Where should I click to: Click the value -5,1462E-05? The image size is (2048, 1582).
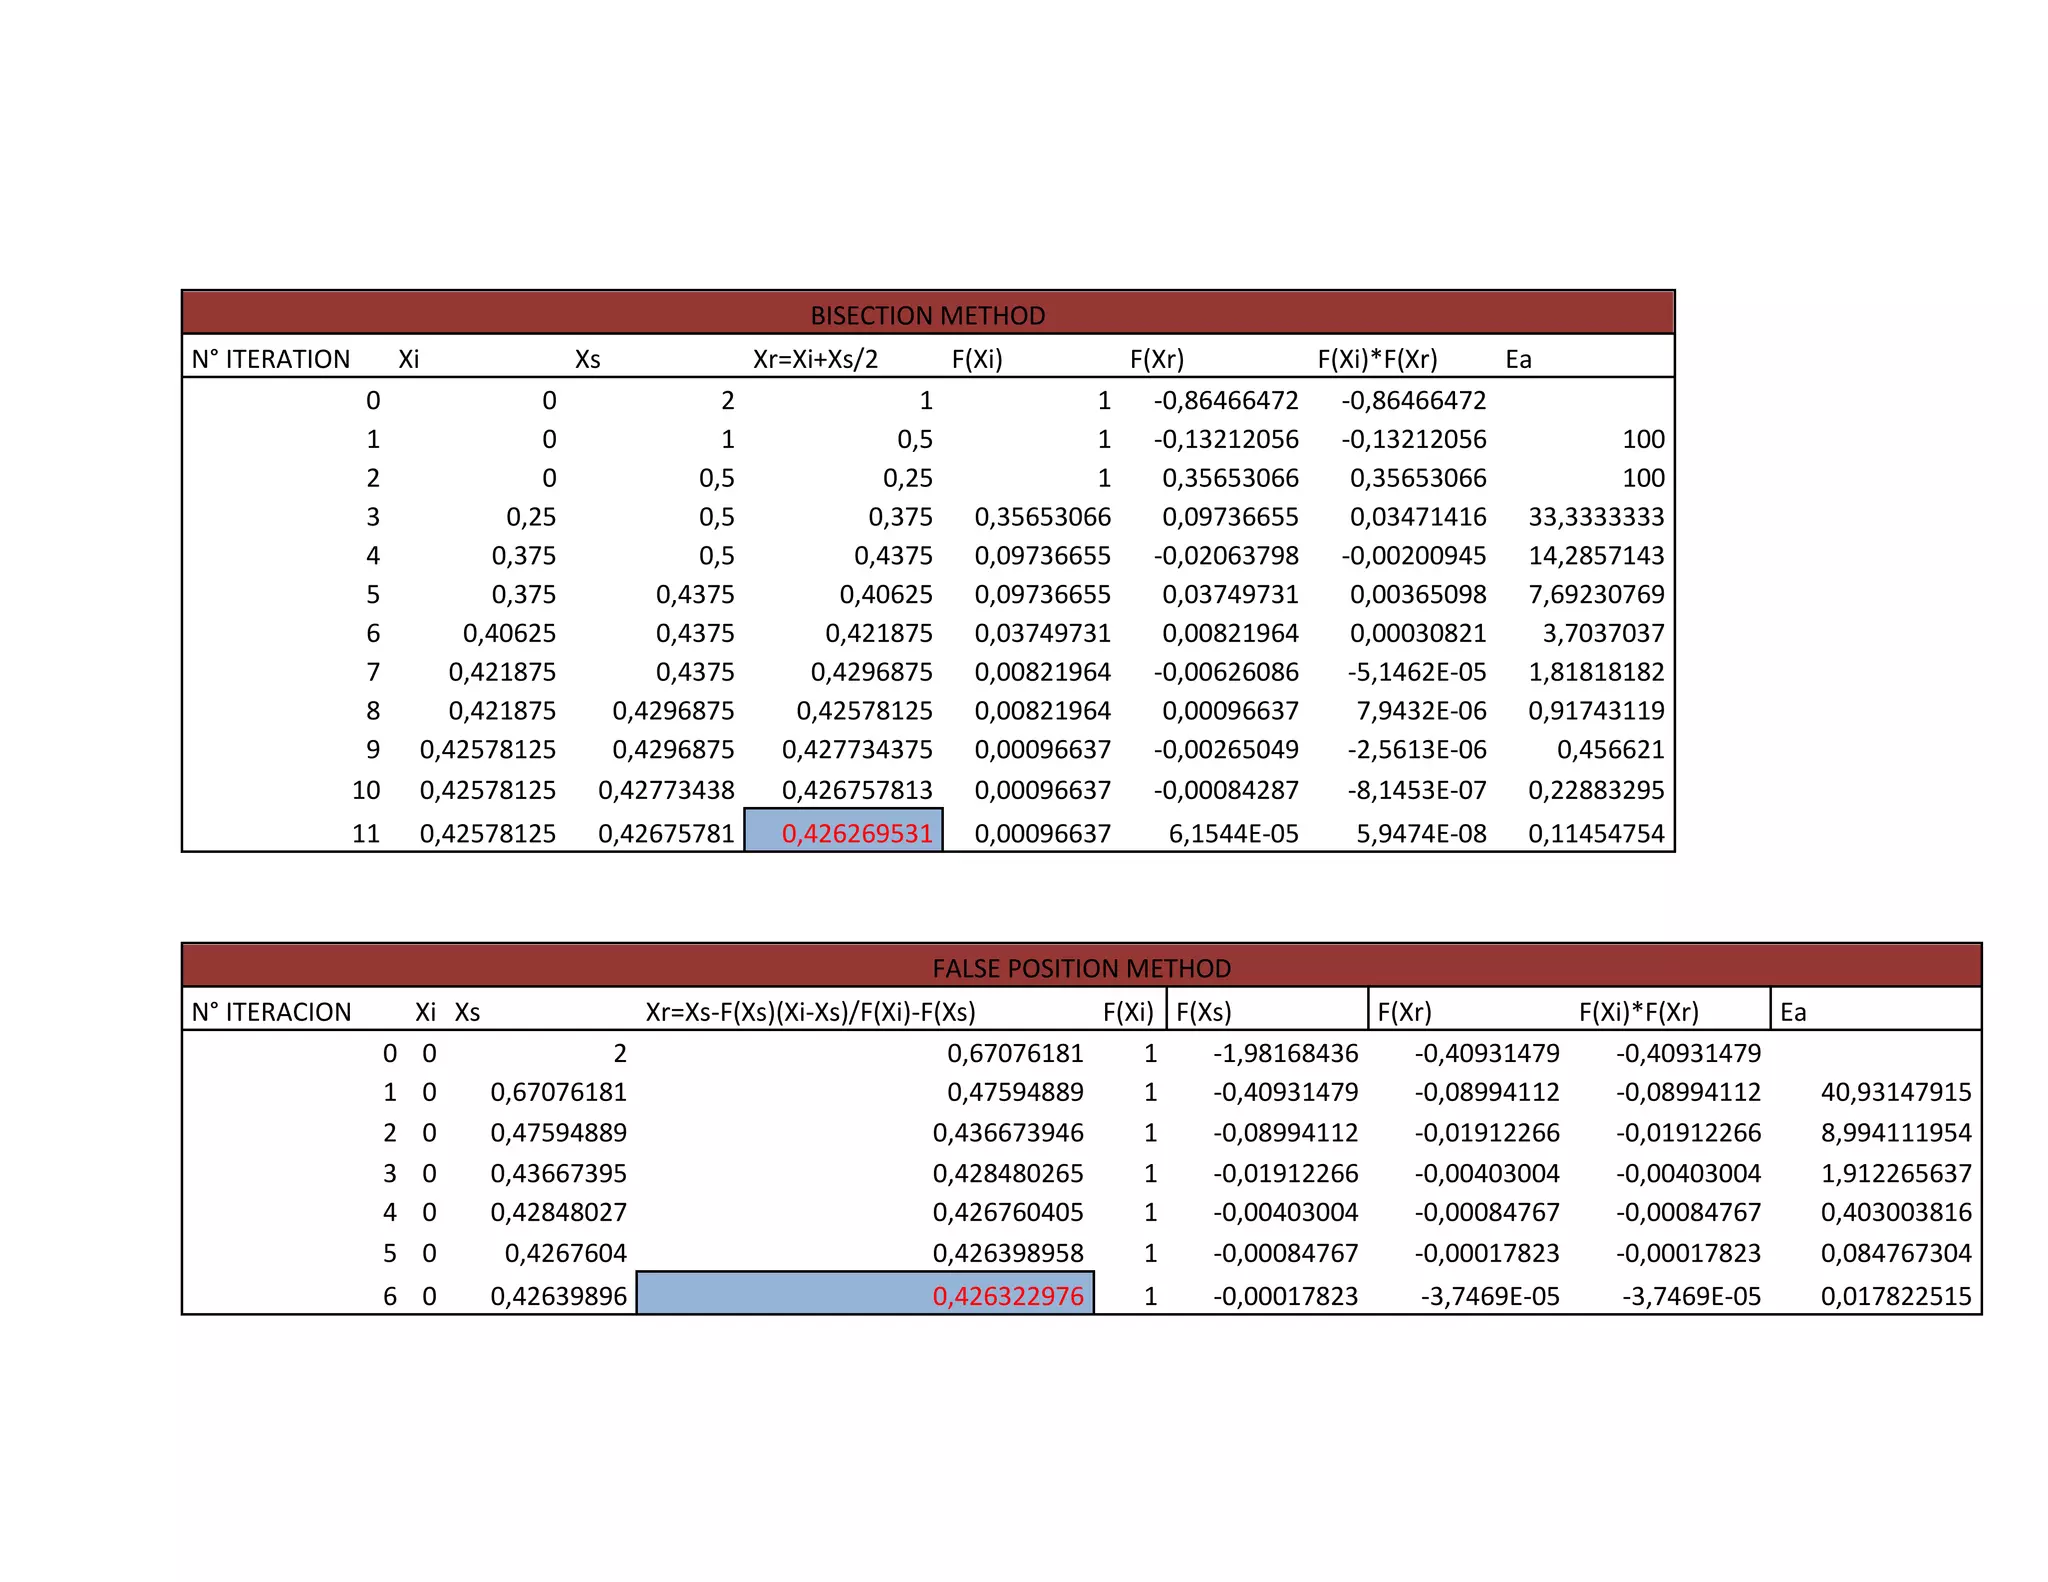[x=1416, y=673]
